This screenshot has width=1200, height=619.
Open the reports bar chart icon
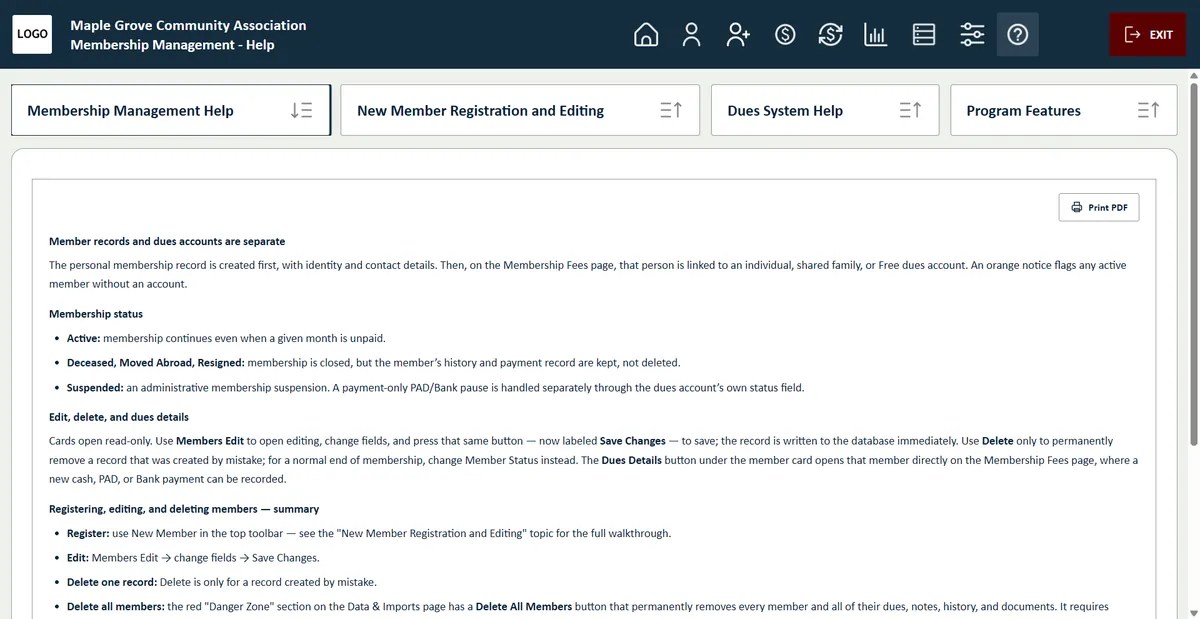coord(876,35)
